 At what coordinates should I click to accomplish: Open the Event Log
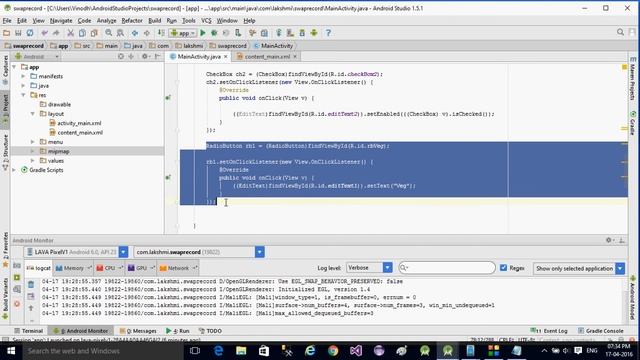pos(549,331)
